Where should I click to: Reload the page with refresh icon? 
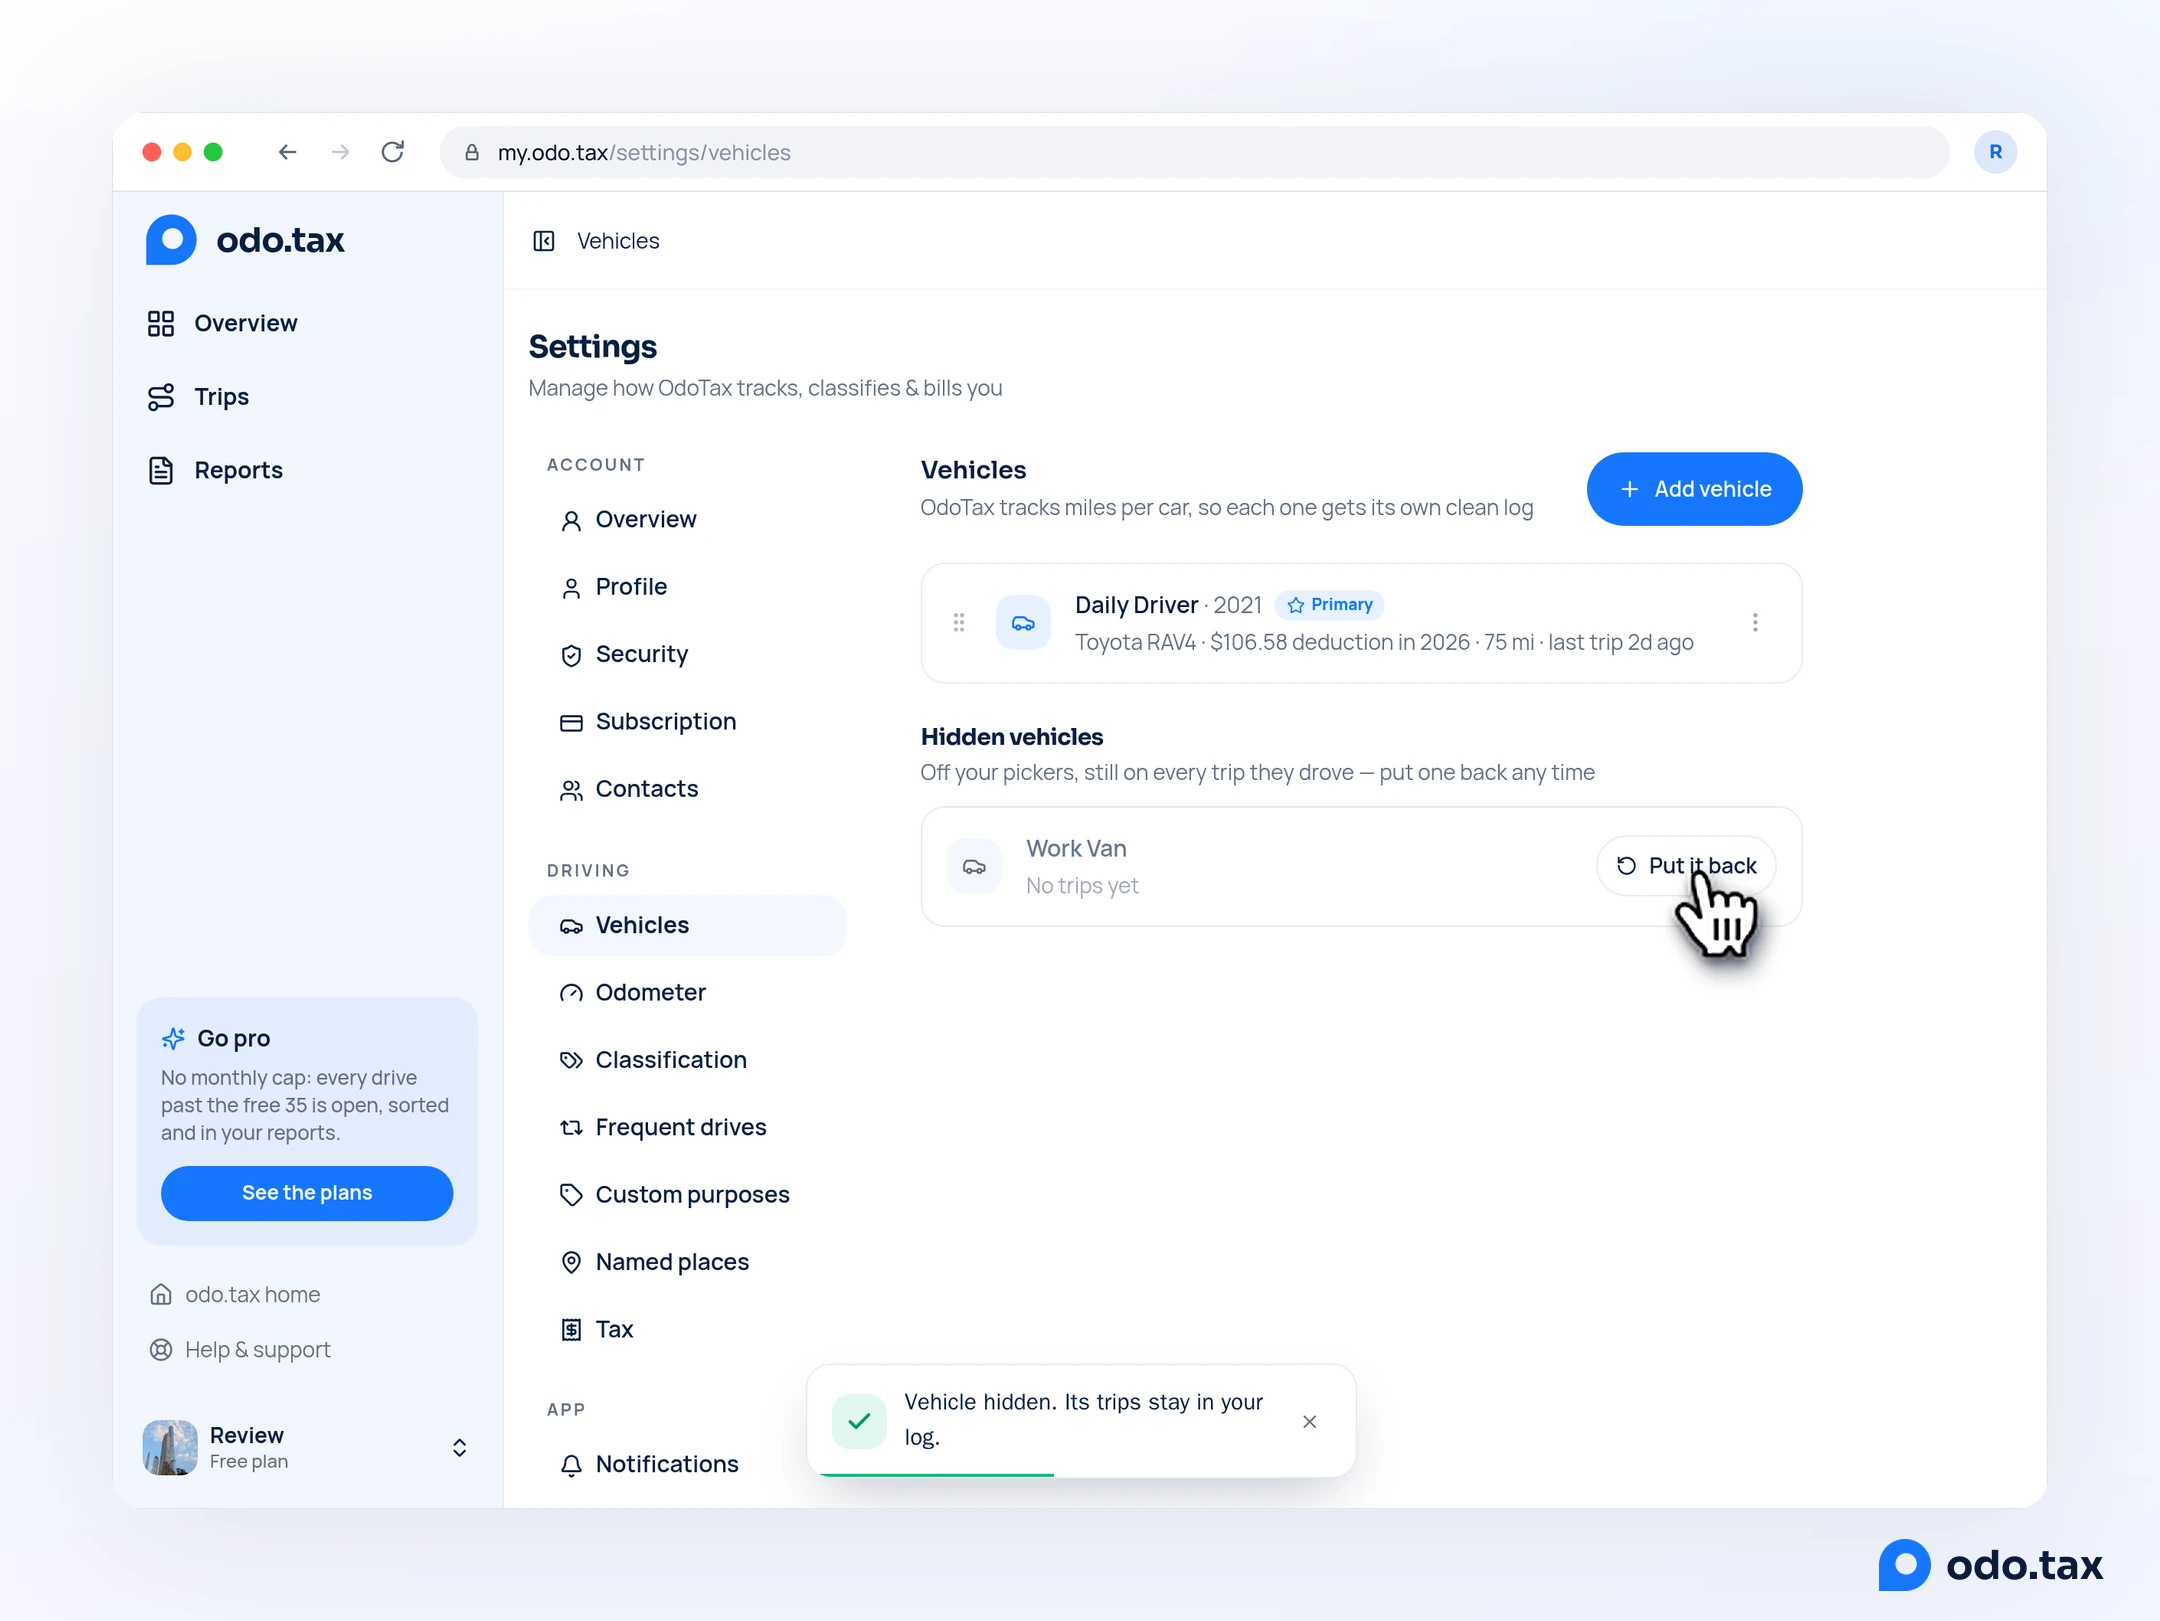click(393, 152)
